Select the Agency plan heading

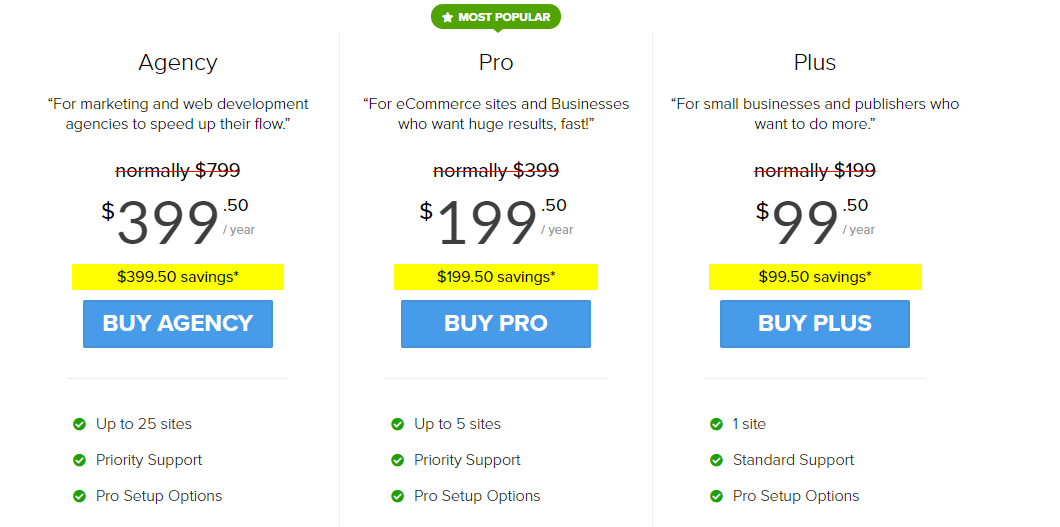click(x=178, y=63)
